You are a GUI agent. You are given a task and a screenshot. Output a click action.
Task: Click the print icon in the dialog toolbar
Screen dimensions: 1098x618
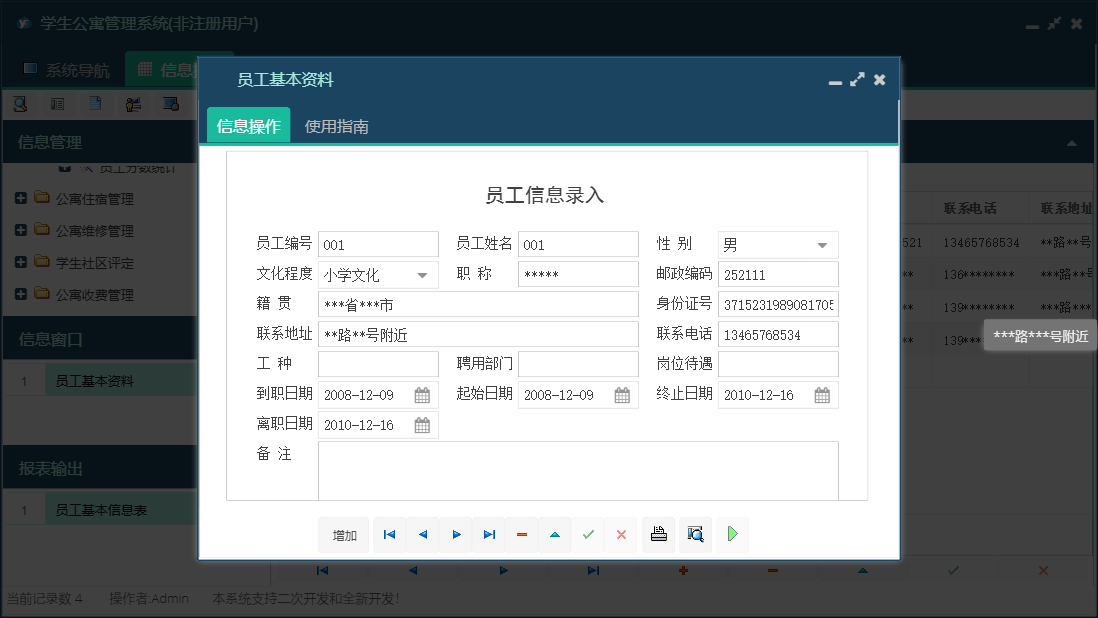click(658, 535)
